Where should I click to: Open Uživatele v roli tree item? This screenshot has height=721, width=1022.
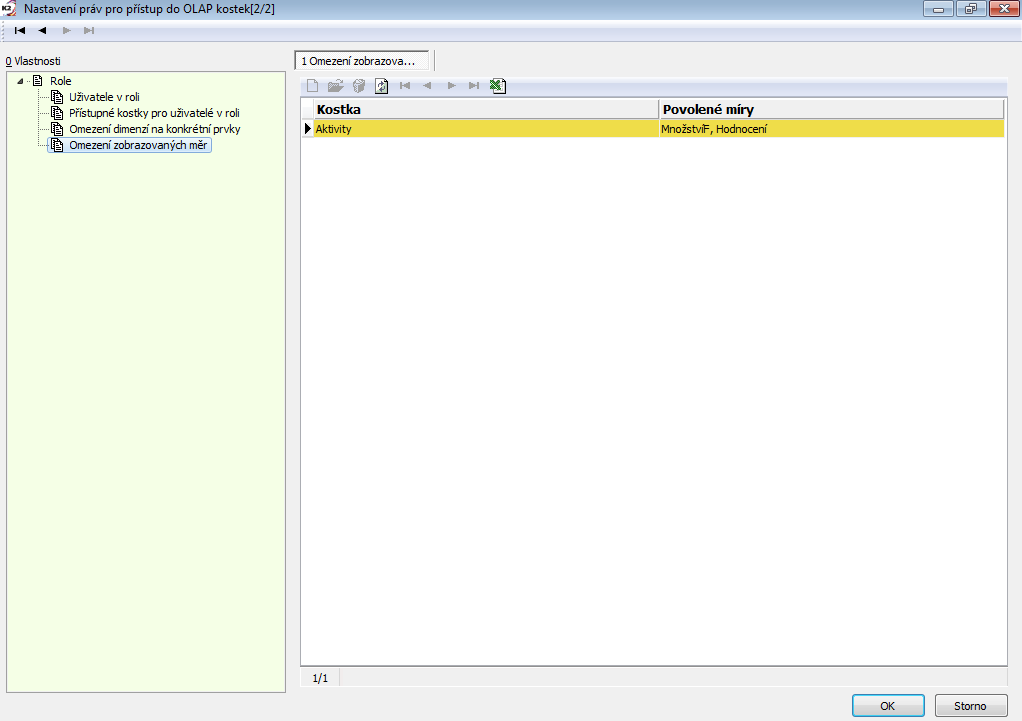pyautogui.click(x=104, y=97)
